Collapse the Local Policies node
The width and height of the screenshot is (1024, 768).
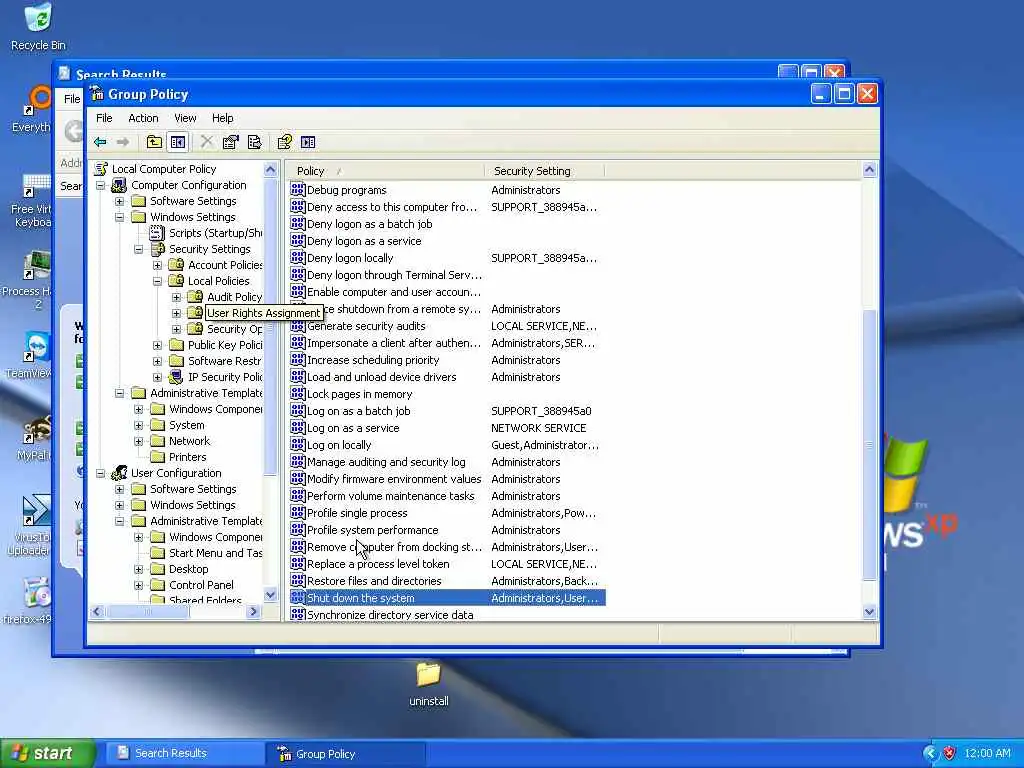157,281
